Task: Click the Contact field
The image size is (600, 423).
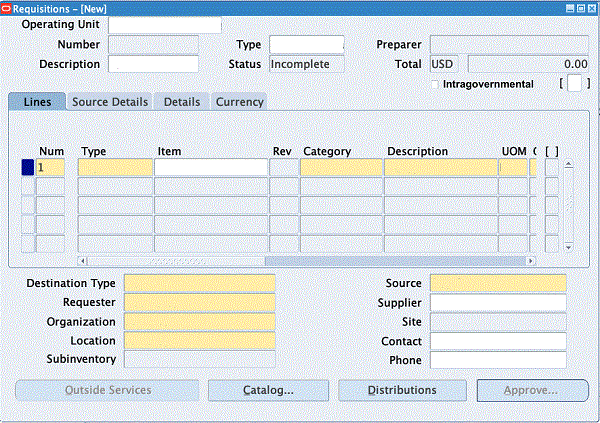Action: click(x=498, y=341)
